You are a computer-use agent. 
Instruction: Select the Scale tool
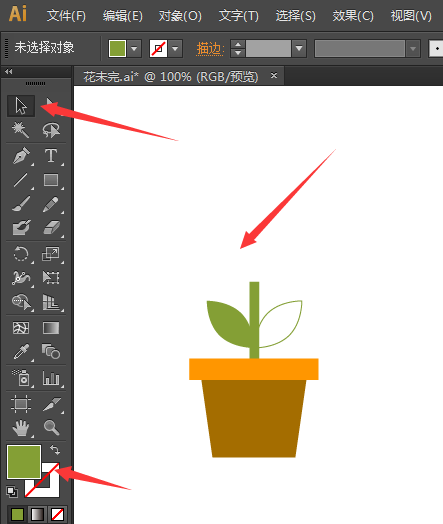(x=51, y=254)
